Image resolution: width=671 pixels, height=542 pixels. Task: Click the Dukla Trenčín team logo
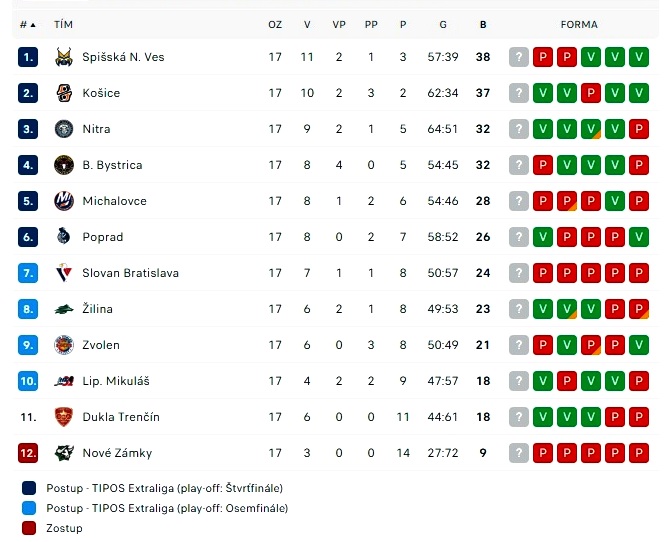point(64,417)
